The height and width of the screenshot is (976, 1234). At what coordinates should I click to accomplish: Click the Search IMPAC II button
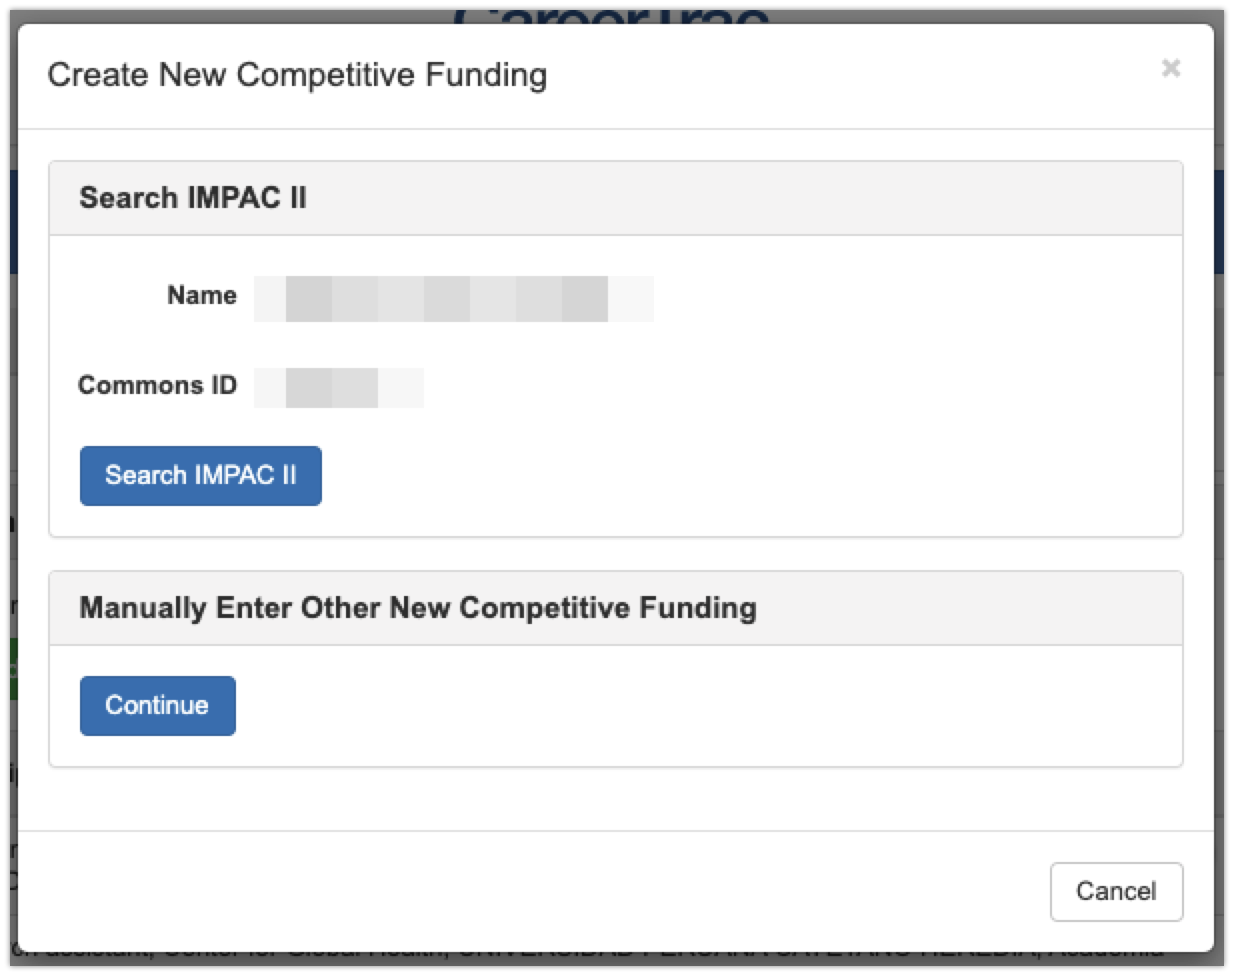pyautogui.click(x=201, y=476)
